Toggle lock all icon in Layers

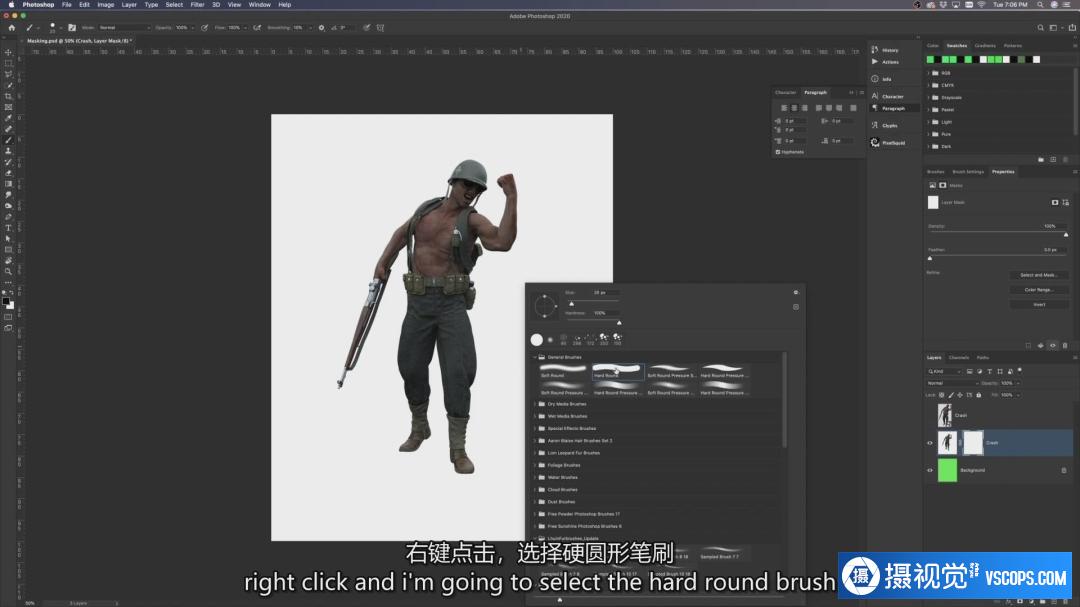[x=979, y=395]
